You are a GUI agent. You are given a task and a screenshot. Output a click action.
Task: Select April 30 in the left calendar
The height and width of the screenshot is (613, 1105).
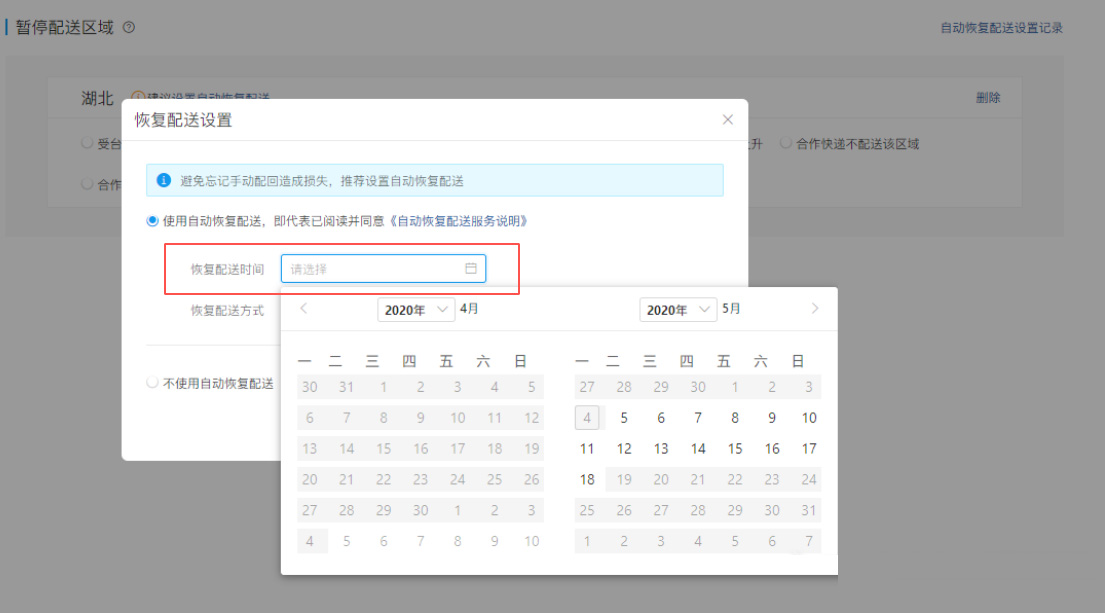tap(420, 510)
